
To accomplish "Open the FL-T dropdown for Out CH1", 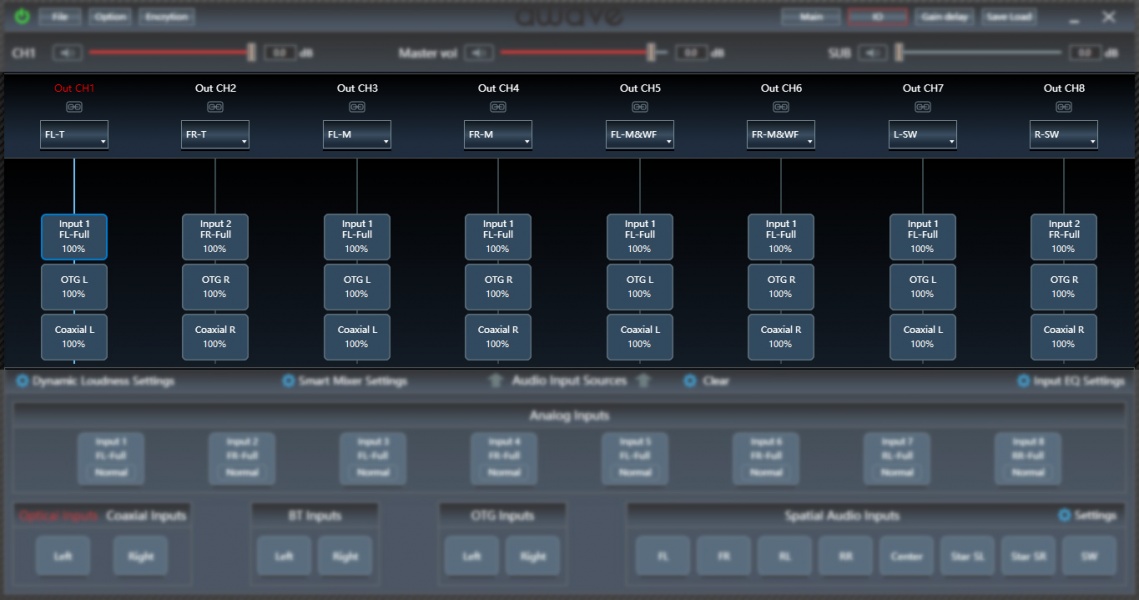I will point(74,135).
